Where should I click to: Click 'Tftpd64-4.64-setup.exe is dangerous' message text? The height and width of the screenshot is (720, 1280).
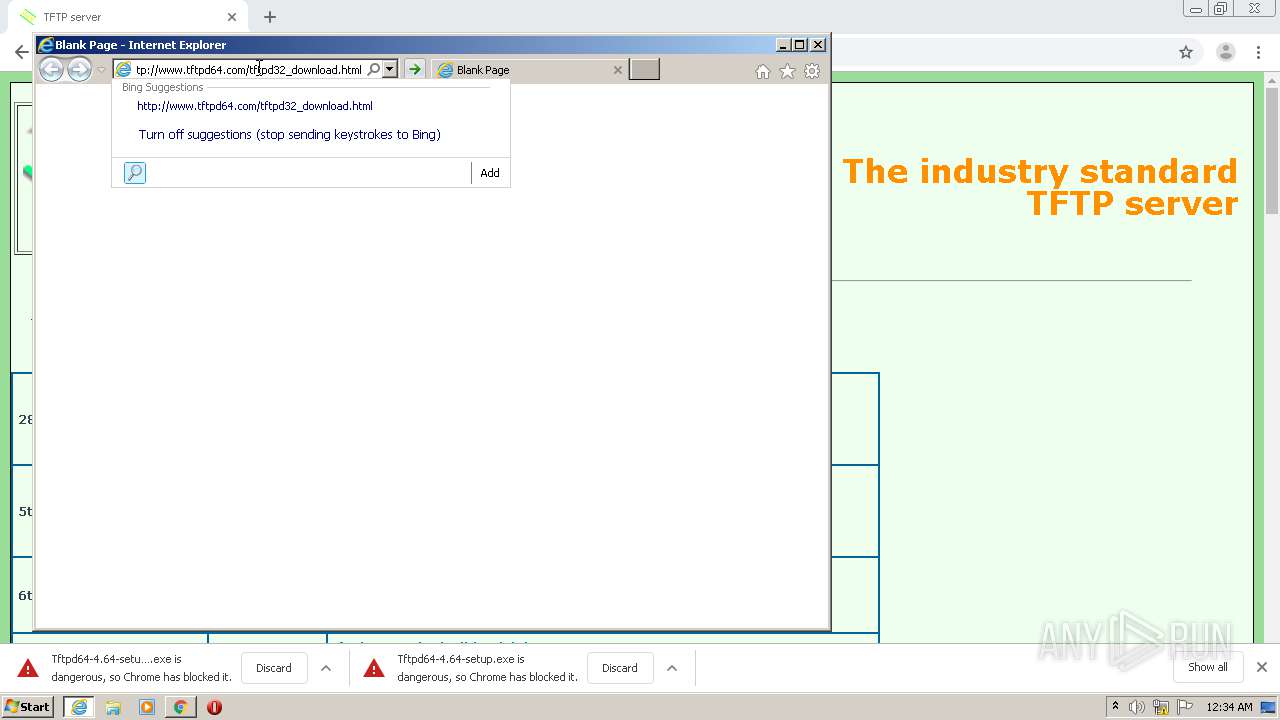pyautogui.click(x=487, y=668)
